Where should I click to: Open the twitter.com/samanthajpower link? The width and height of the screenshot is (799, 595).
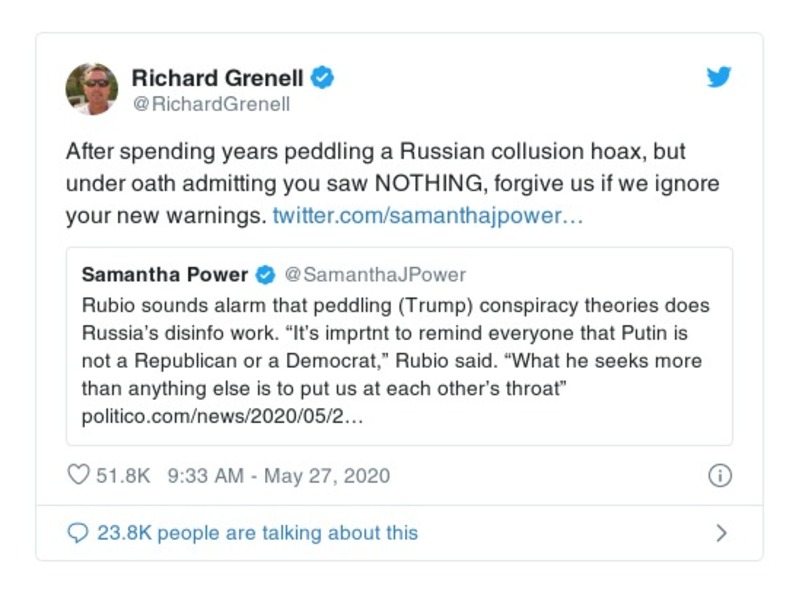[427, 216]
